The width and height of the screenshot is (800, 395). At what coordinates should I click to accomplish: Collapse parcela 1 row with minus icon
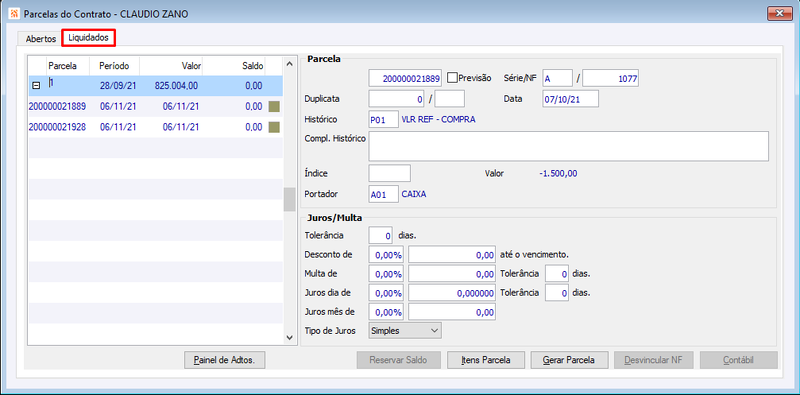point(36,87)
